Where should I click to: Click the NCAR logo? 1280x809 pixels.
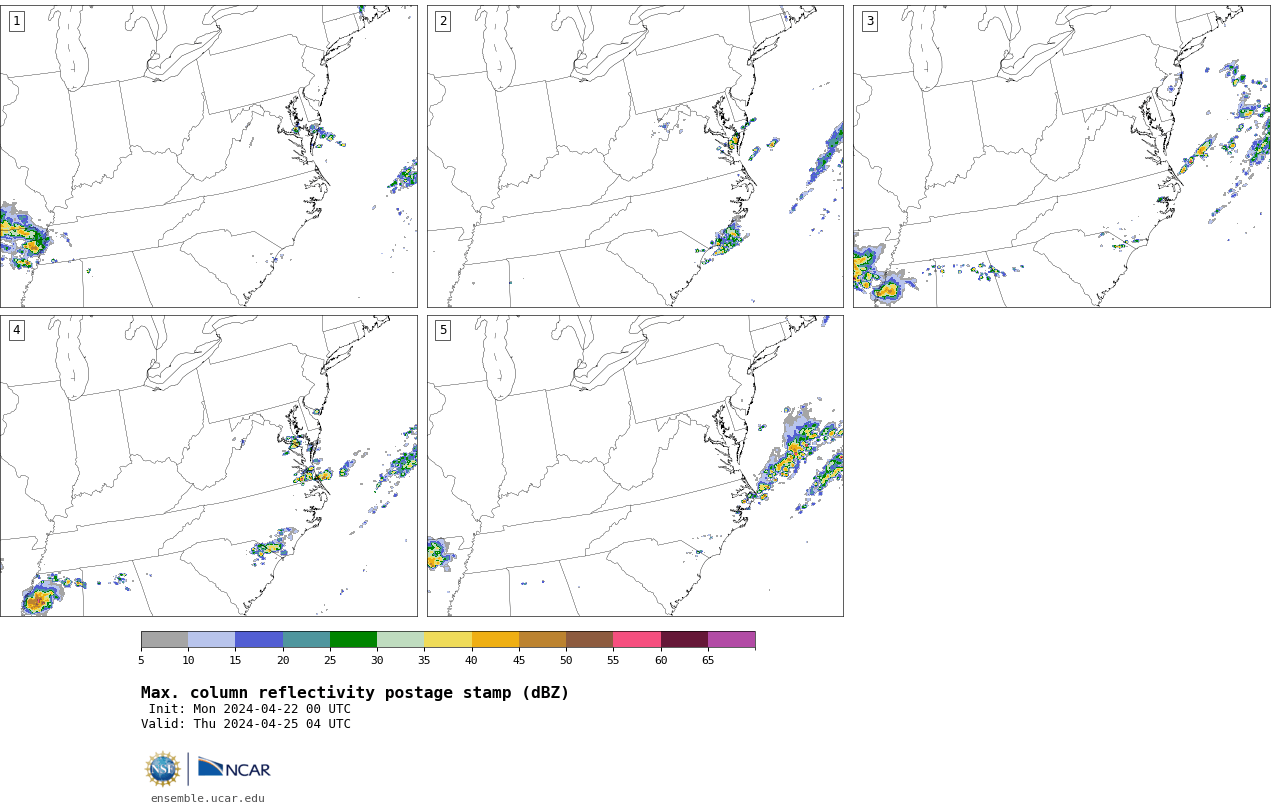tap(234, 768)
